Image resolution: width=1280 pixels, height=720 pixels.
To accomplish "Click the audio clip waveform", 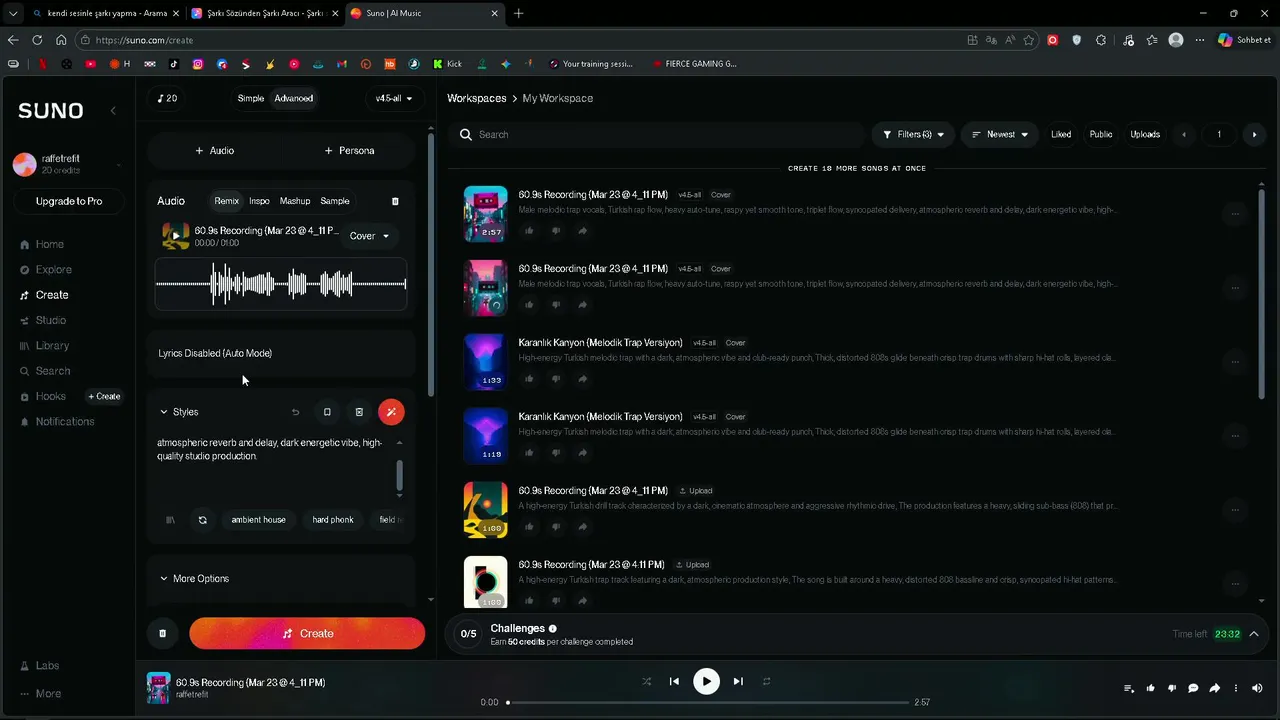I will pos(281,284).
